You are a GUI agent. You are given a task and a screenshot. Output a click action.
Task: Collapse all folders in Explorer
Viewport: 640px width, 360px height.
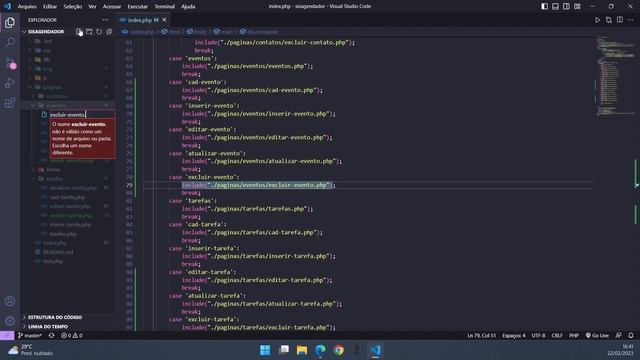pos(109,31)
